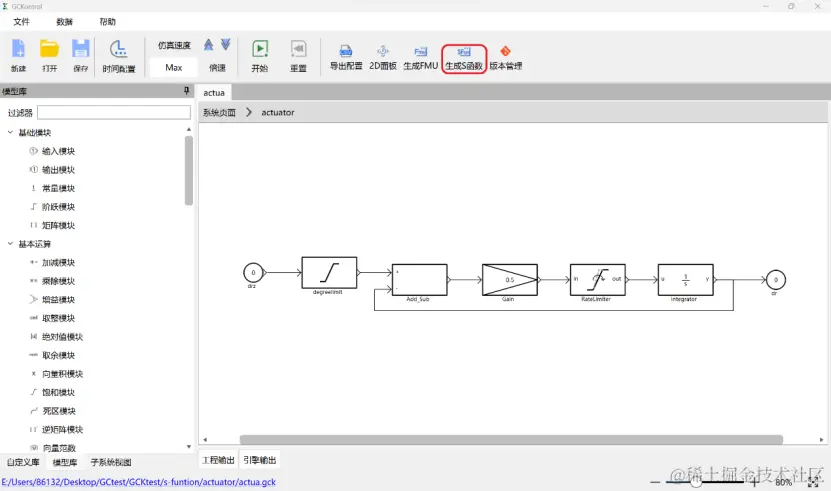
Task: Collapse the 基础模块 category
Action: (10, 132)
